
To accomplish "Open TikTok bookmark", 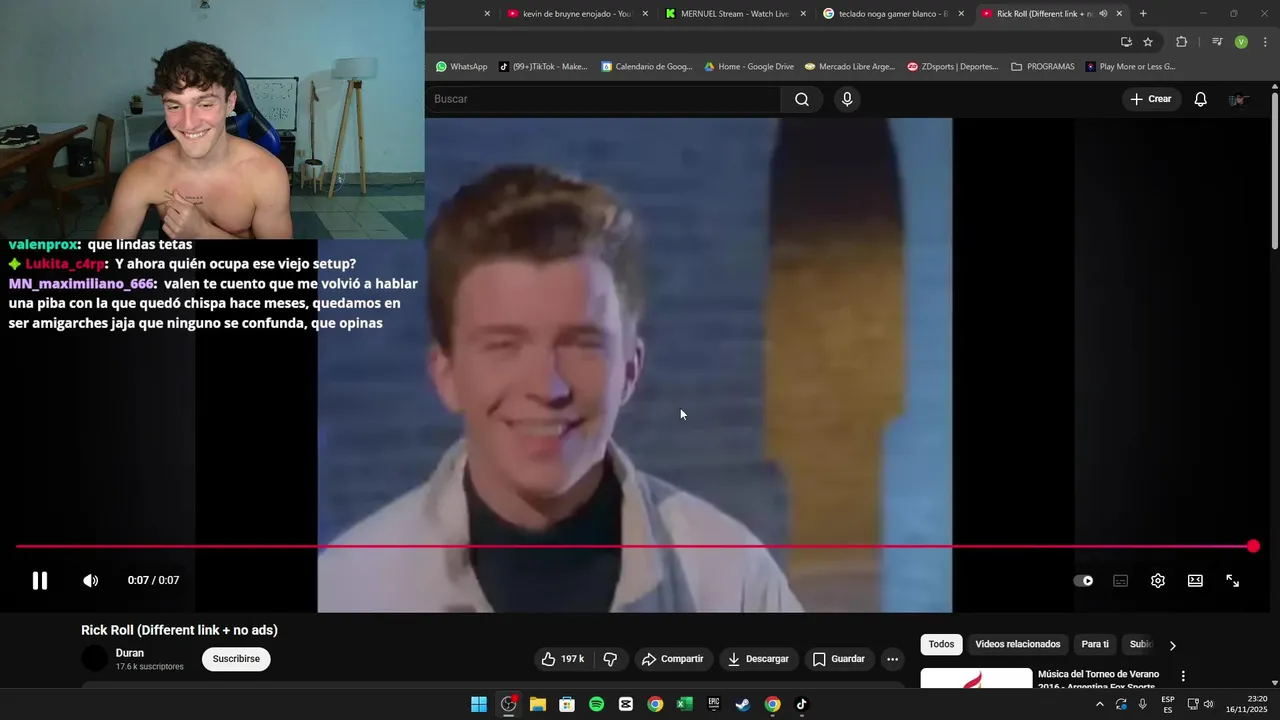I will tap(543, 67).
